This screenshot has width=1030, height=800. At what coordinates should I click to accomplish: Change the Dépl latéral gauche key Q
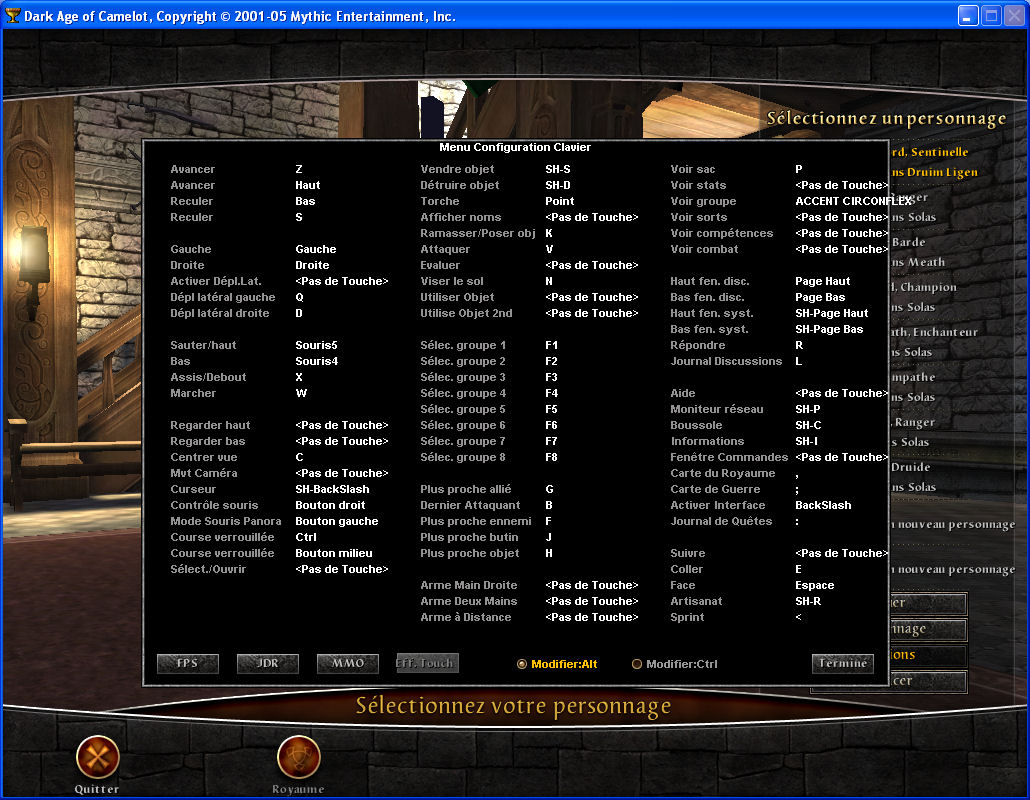click(299, 298)
